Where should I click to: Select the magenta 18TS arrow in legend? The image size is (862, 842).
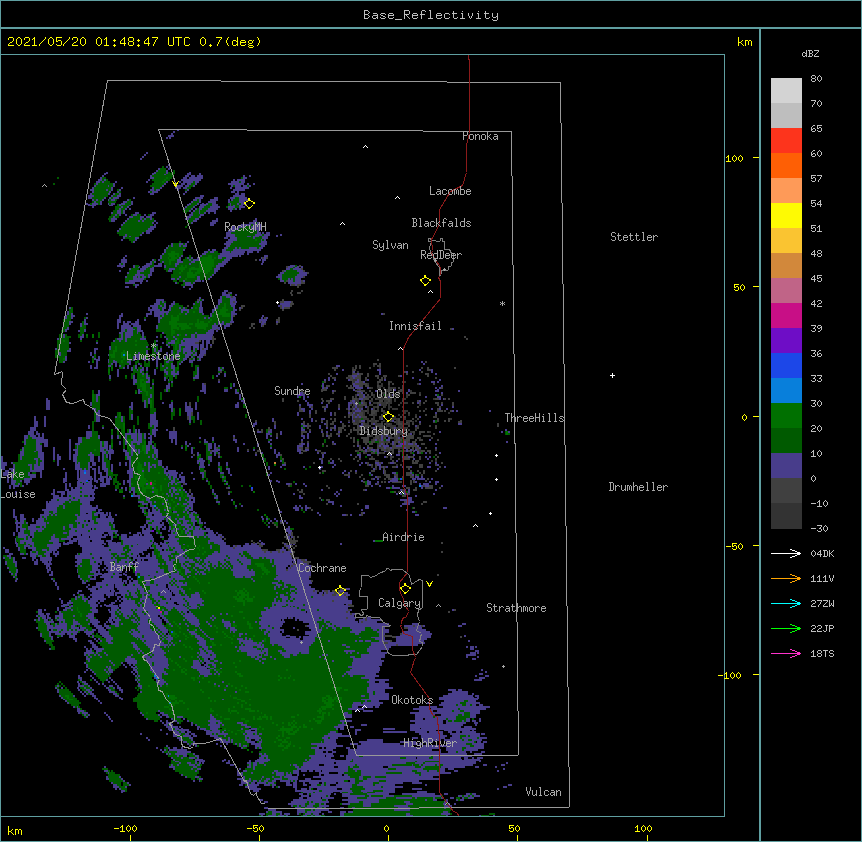(x=786, y=653)
